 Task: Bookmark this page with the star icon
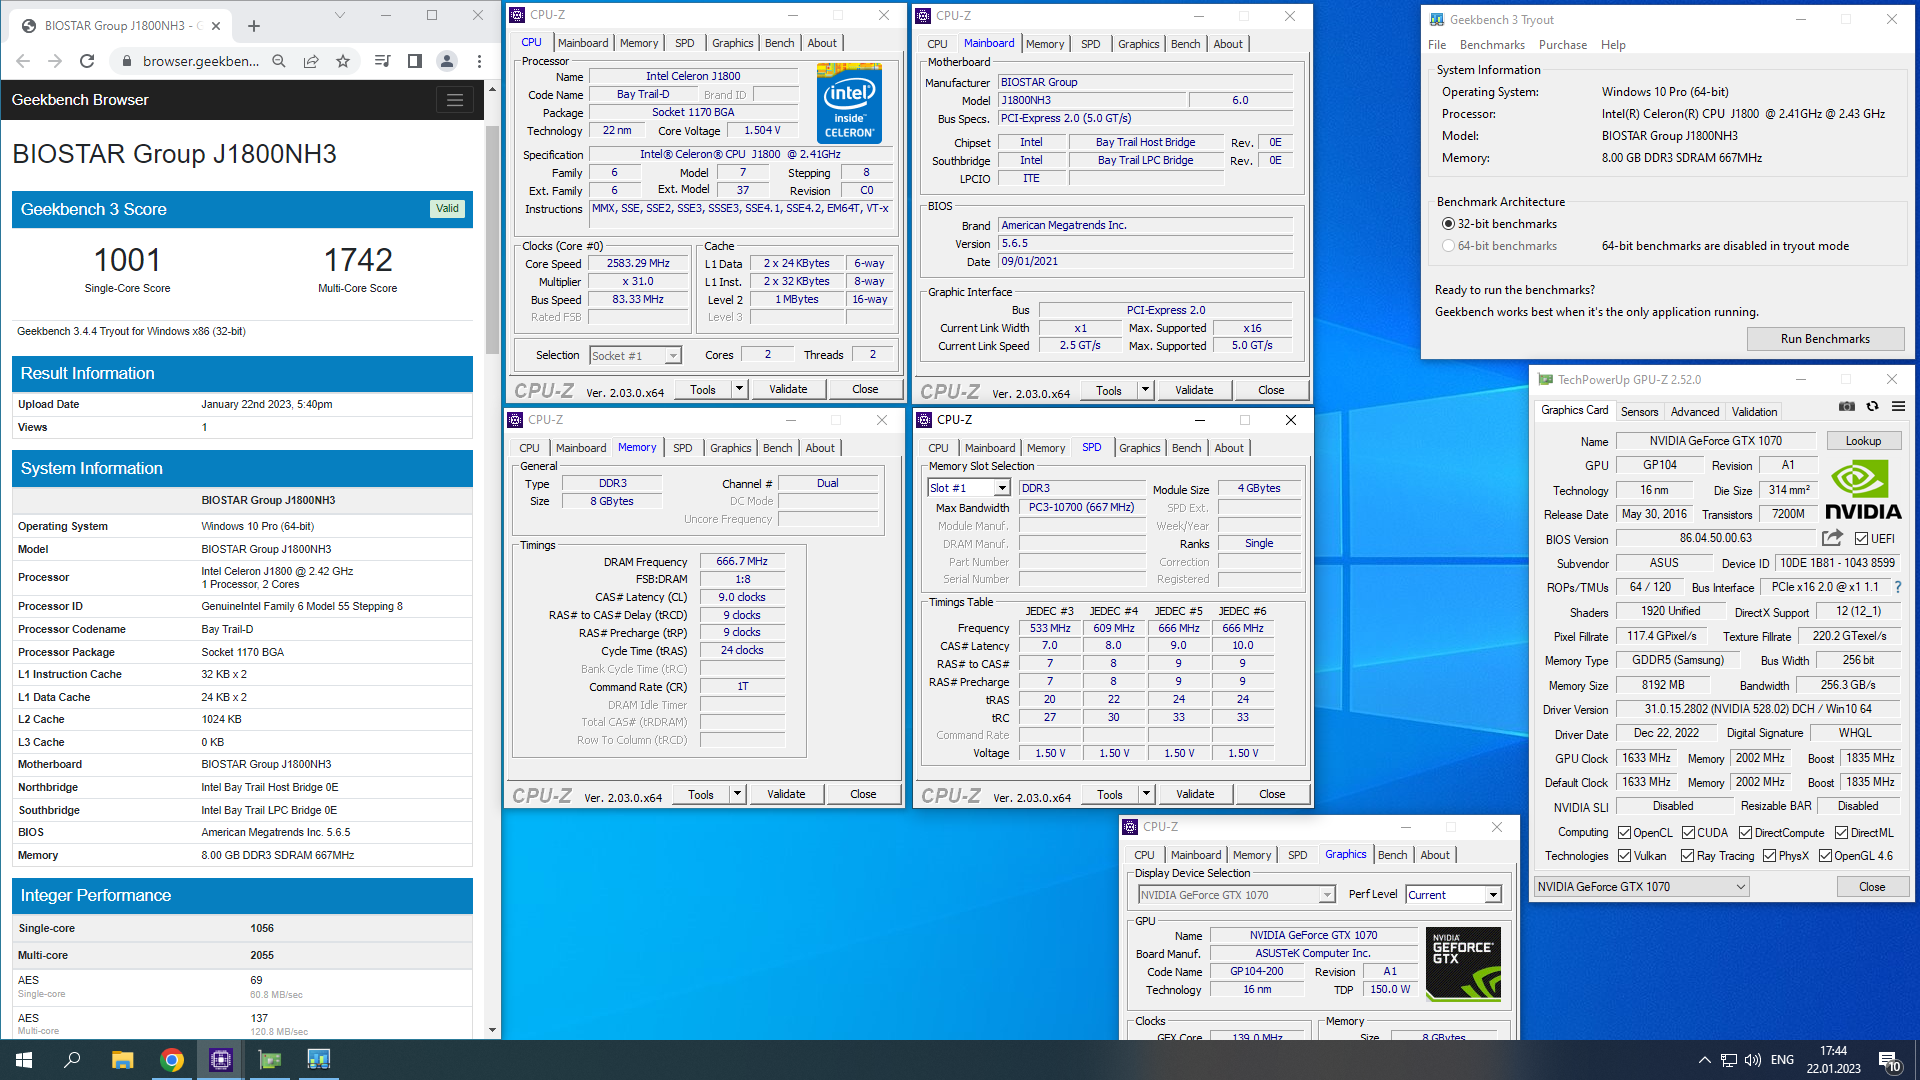point(343,61)
